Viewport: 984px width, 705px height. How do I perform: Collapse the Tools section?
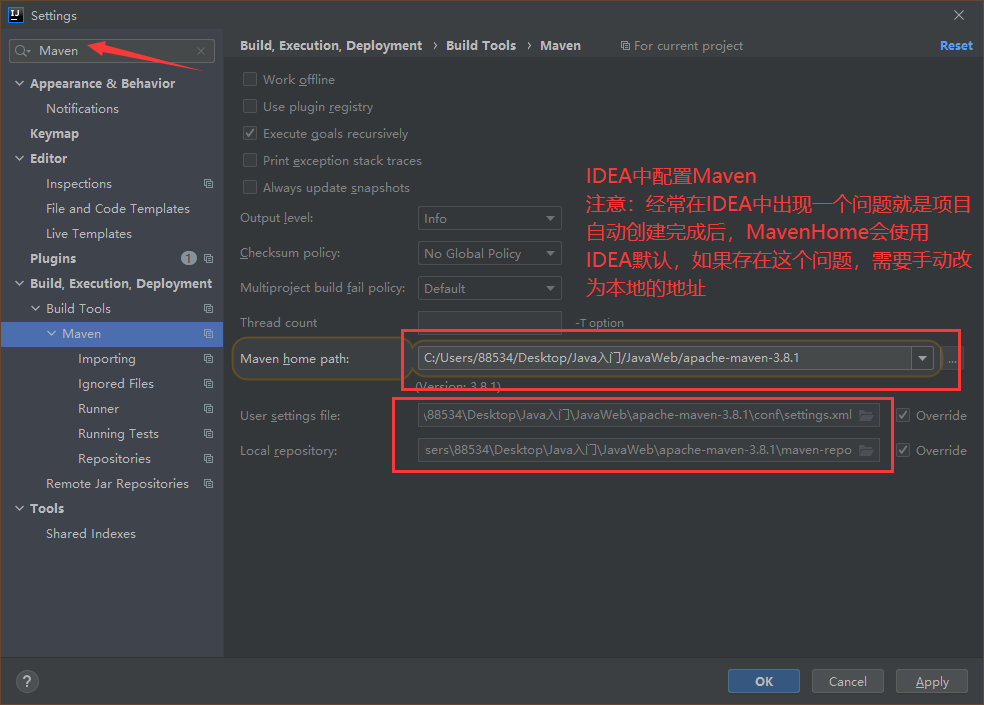point(19,509)
